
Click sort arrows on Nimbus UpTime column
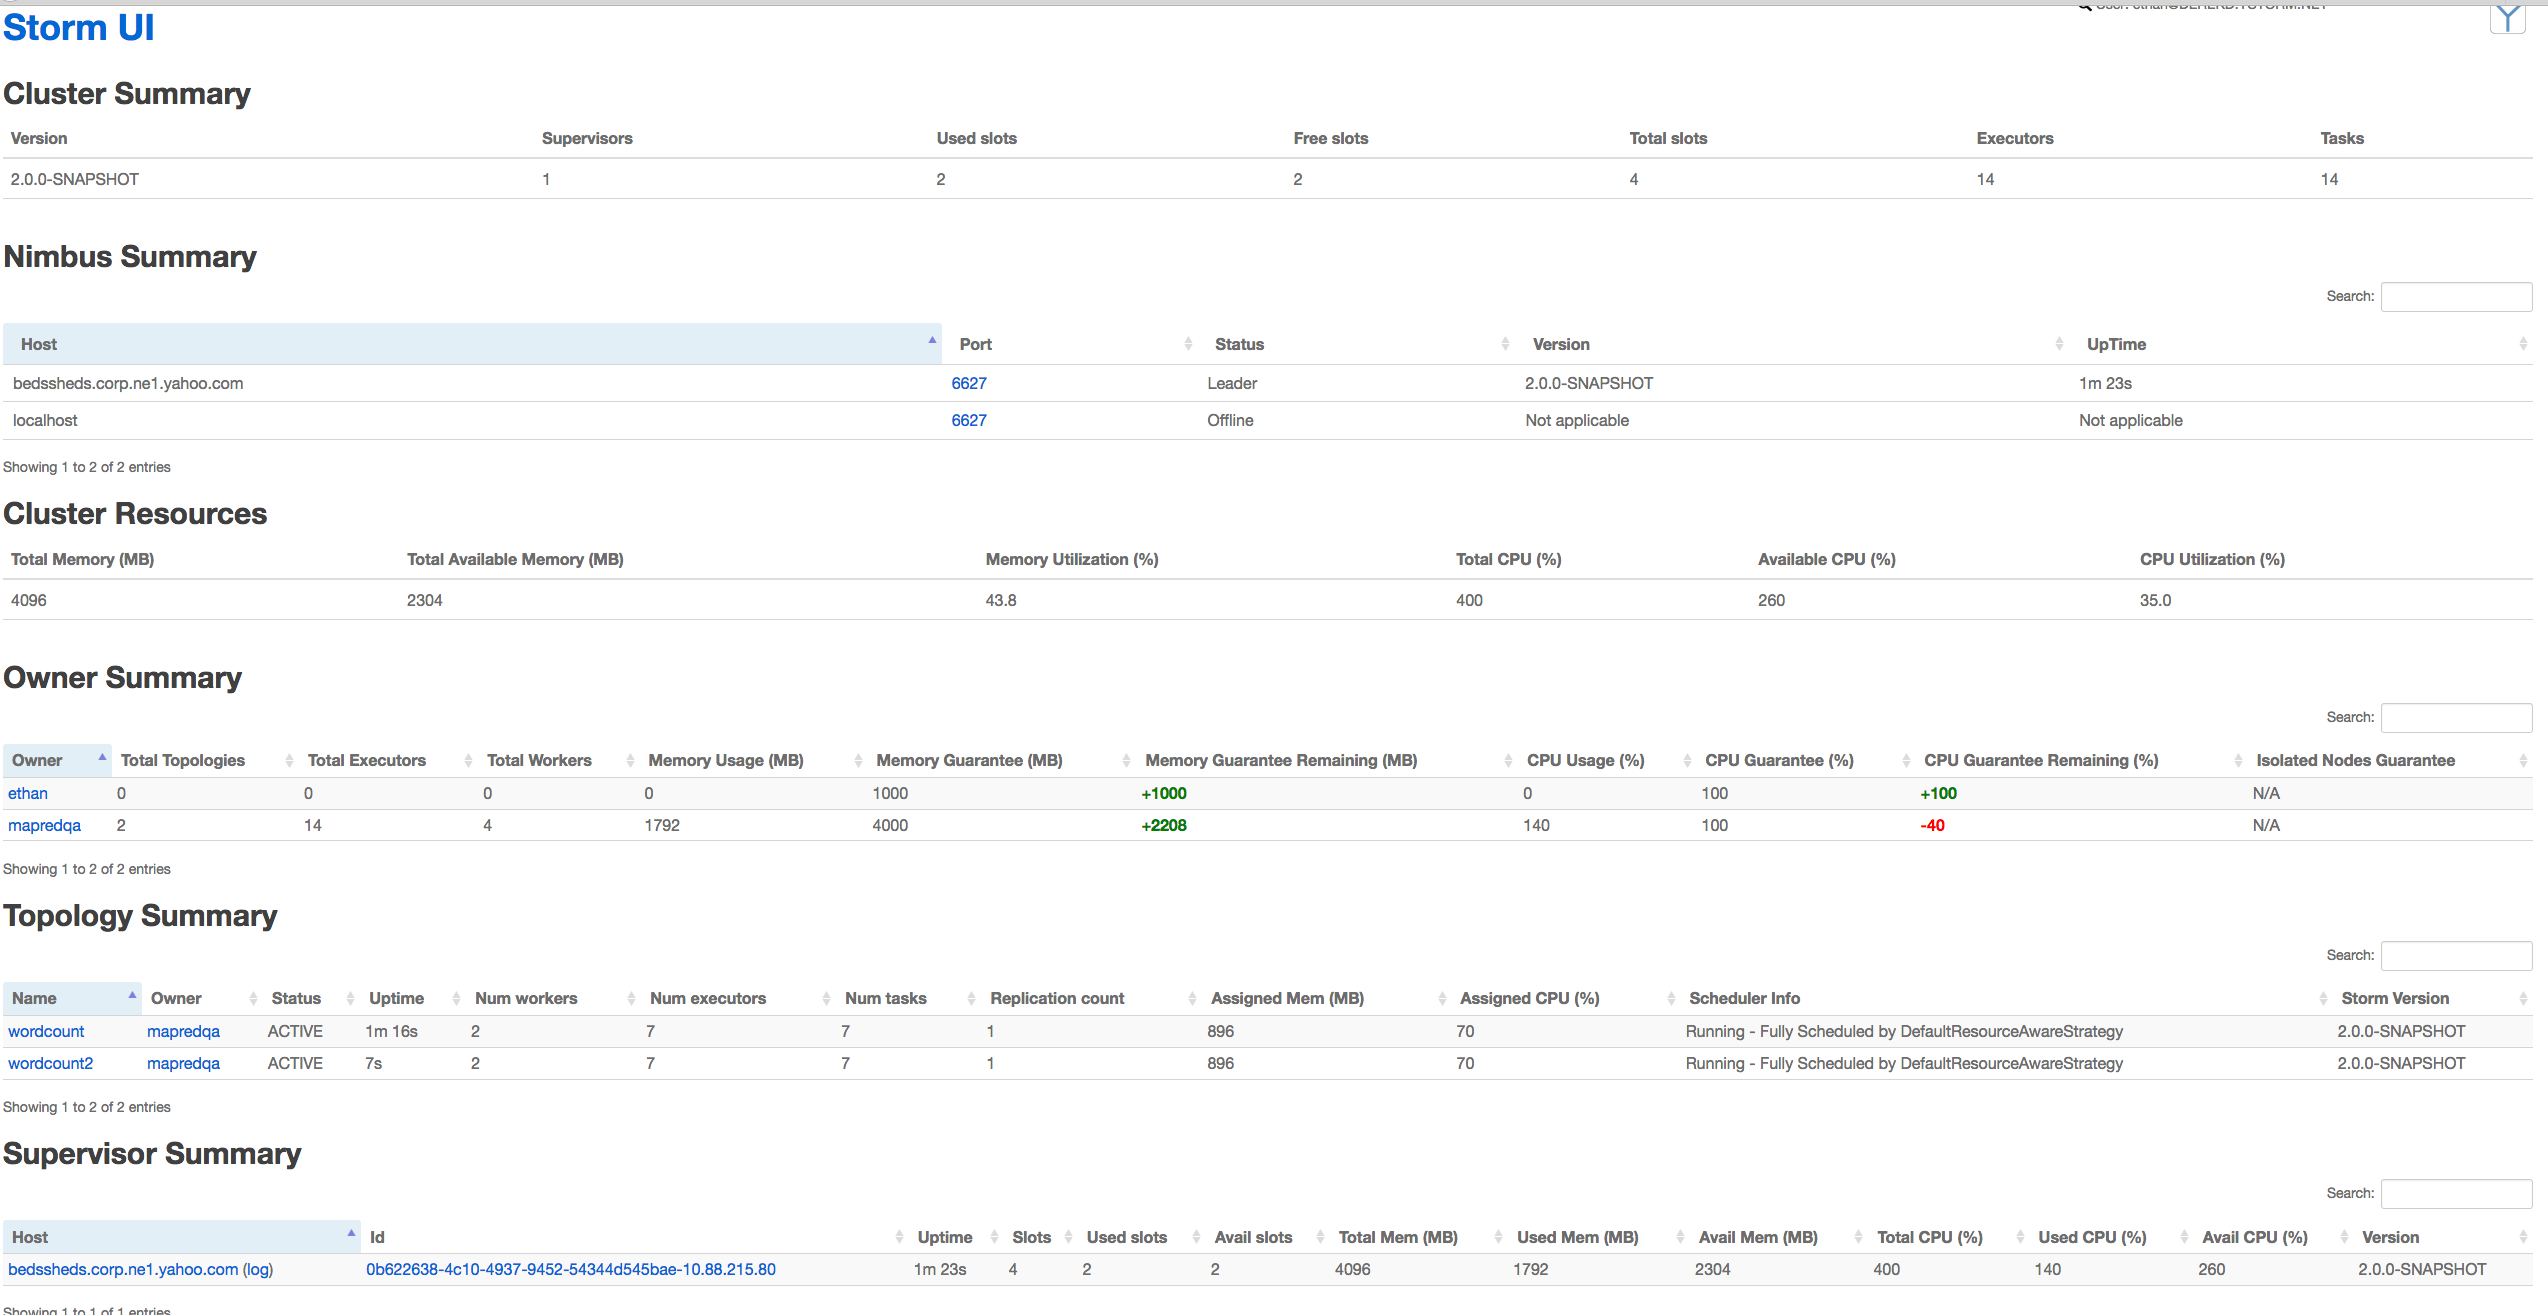[x=2522, y=344]
